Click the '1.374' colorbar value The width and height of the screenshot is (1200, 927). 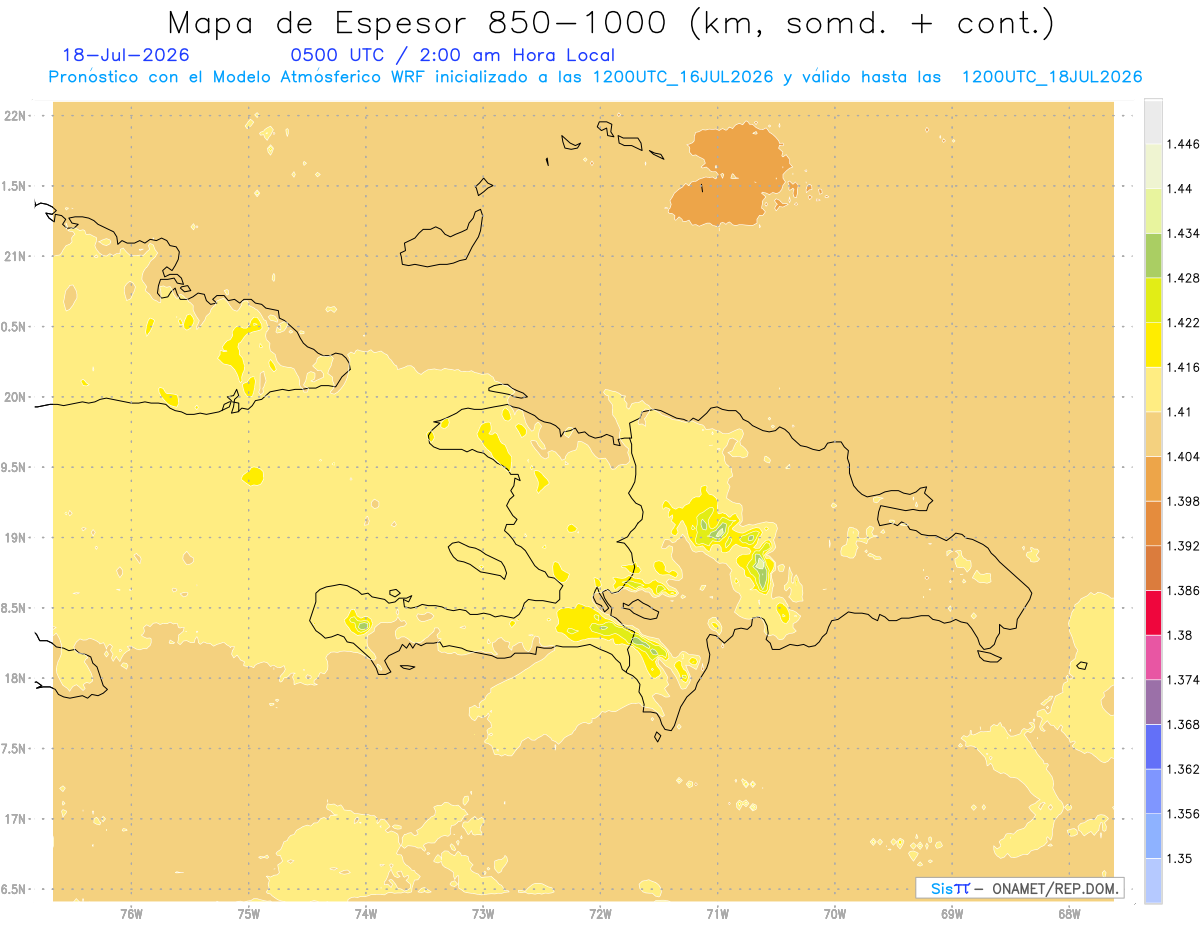[x=1185, y=680]
